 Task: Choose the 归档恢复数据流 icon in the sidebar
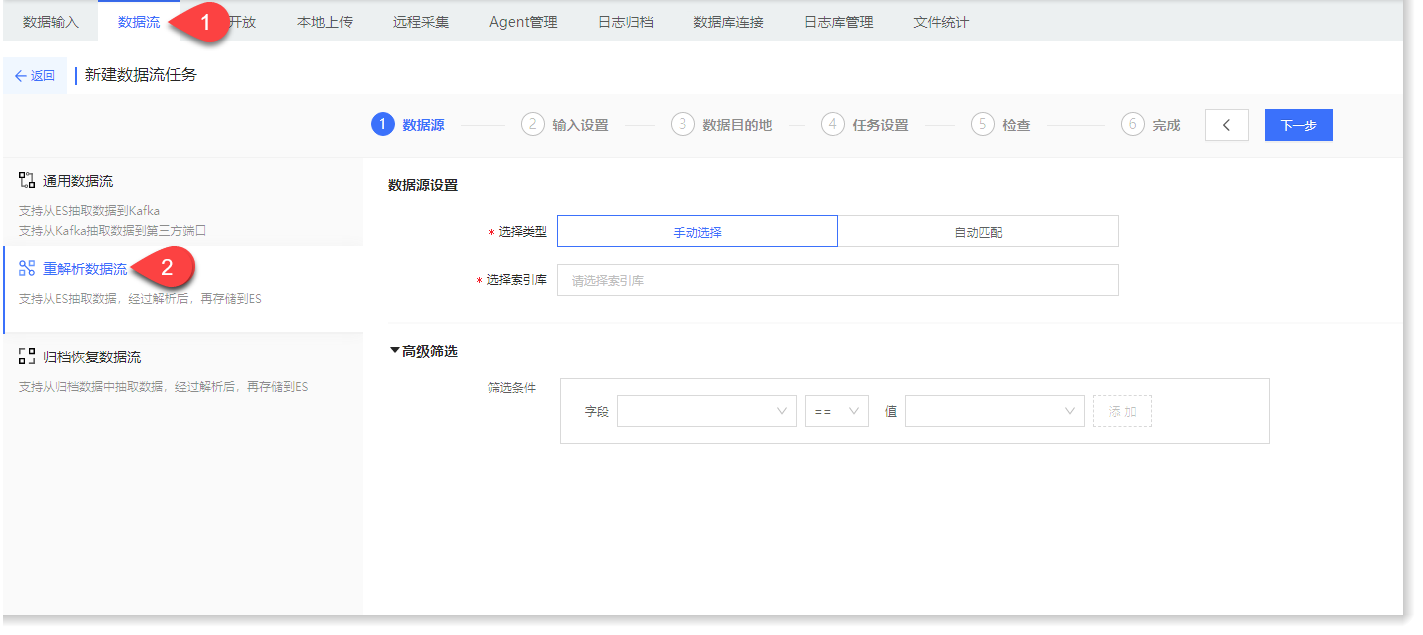point(27,356)
